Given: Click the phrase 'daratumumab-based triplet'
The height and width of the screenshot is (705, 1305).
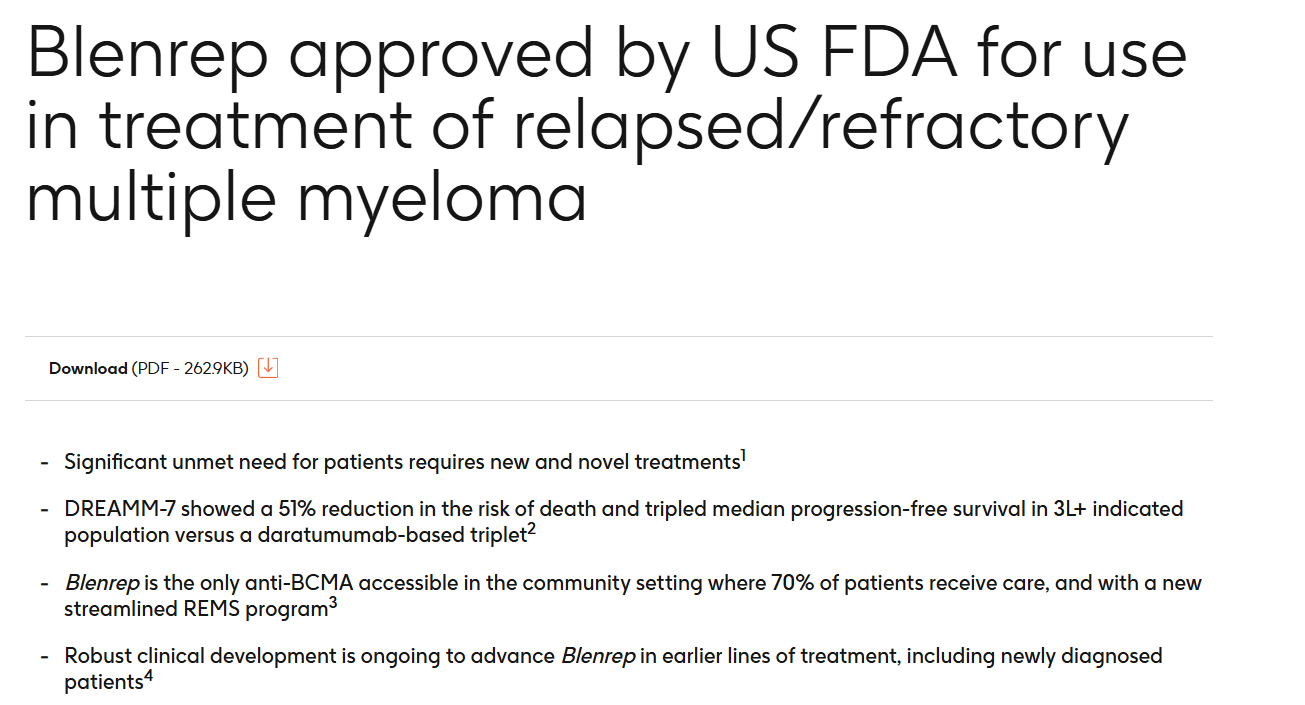Looking at the screenshot, I should coord(391,535).
